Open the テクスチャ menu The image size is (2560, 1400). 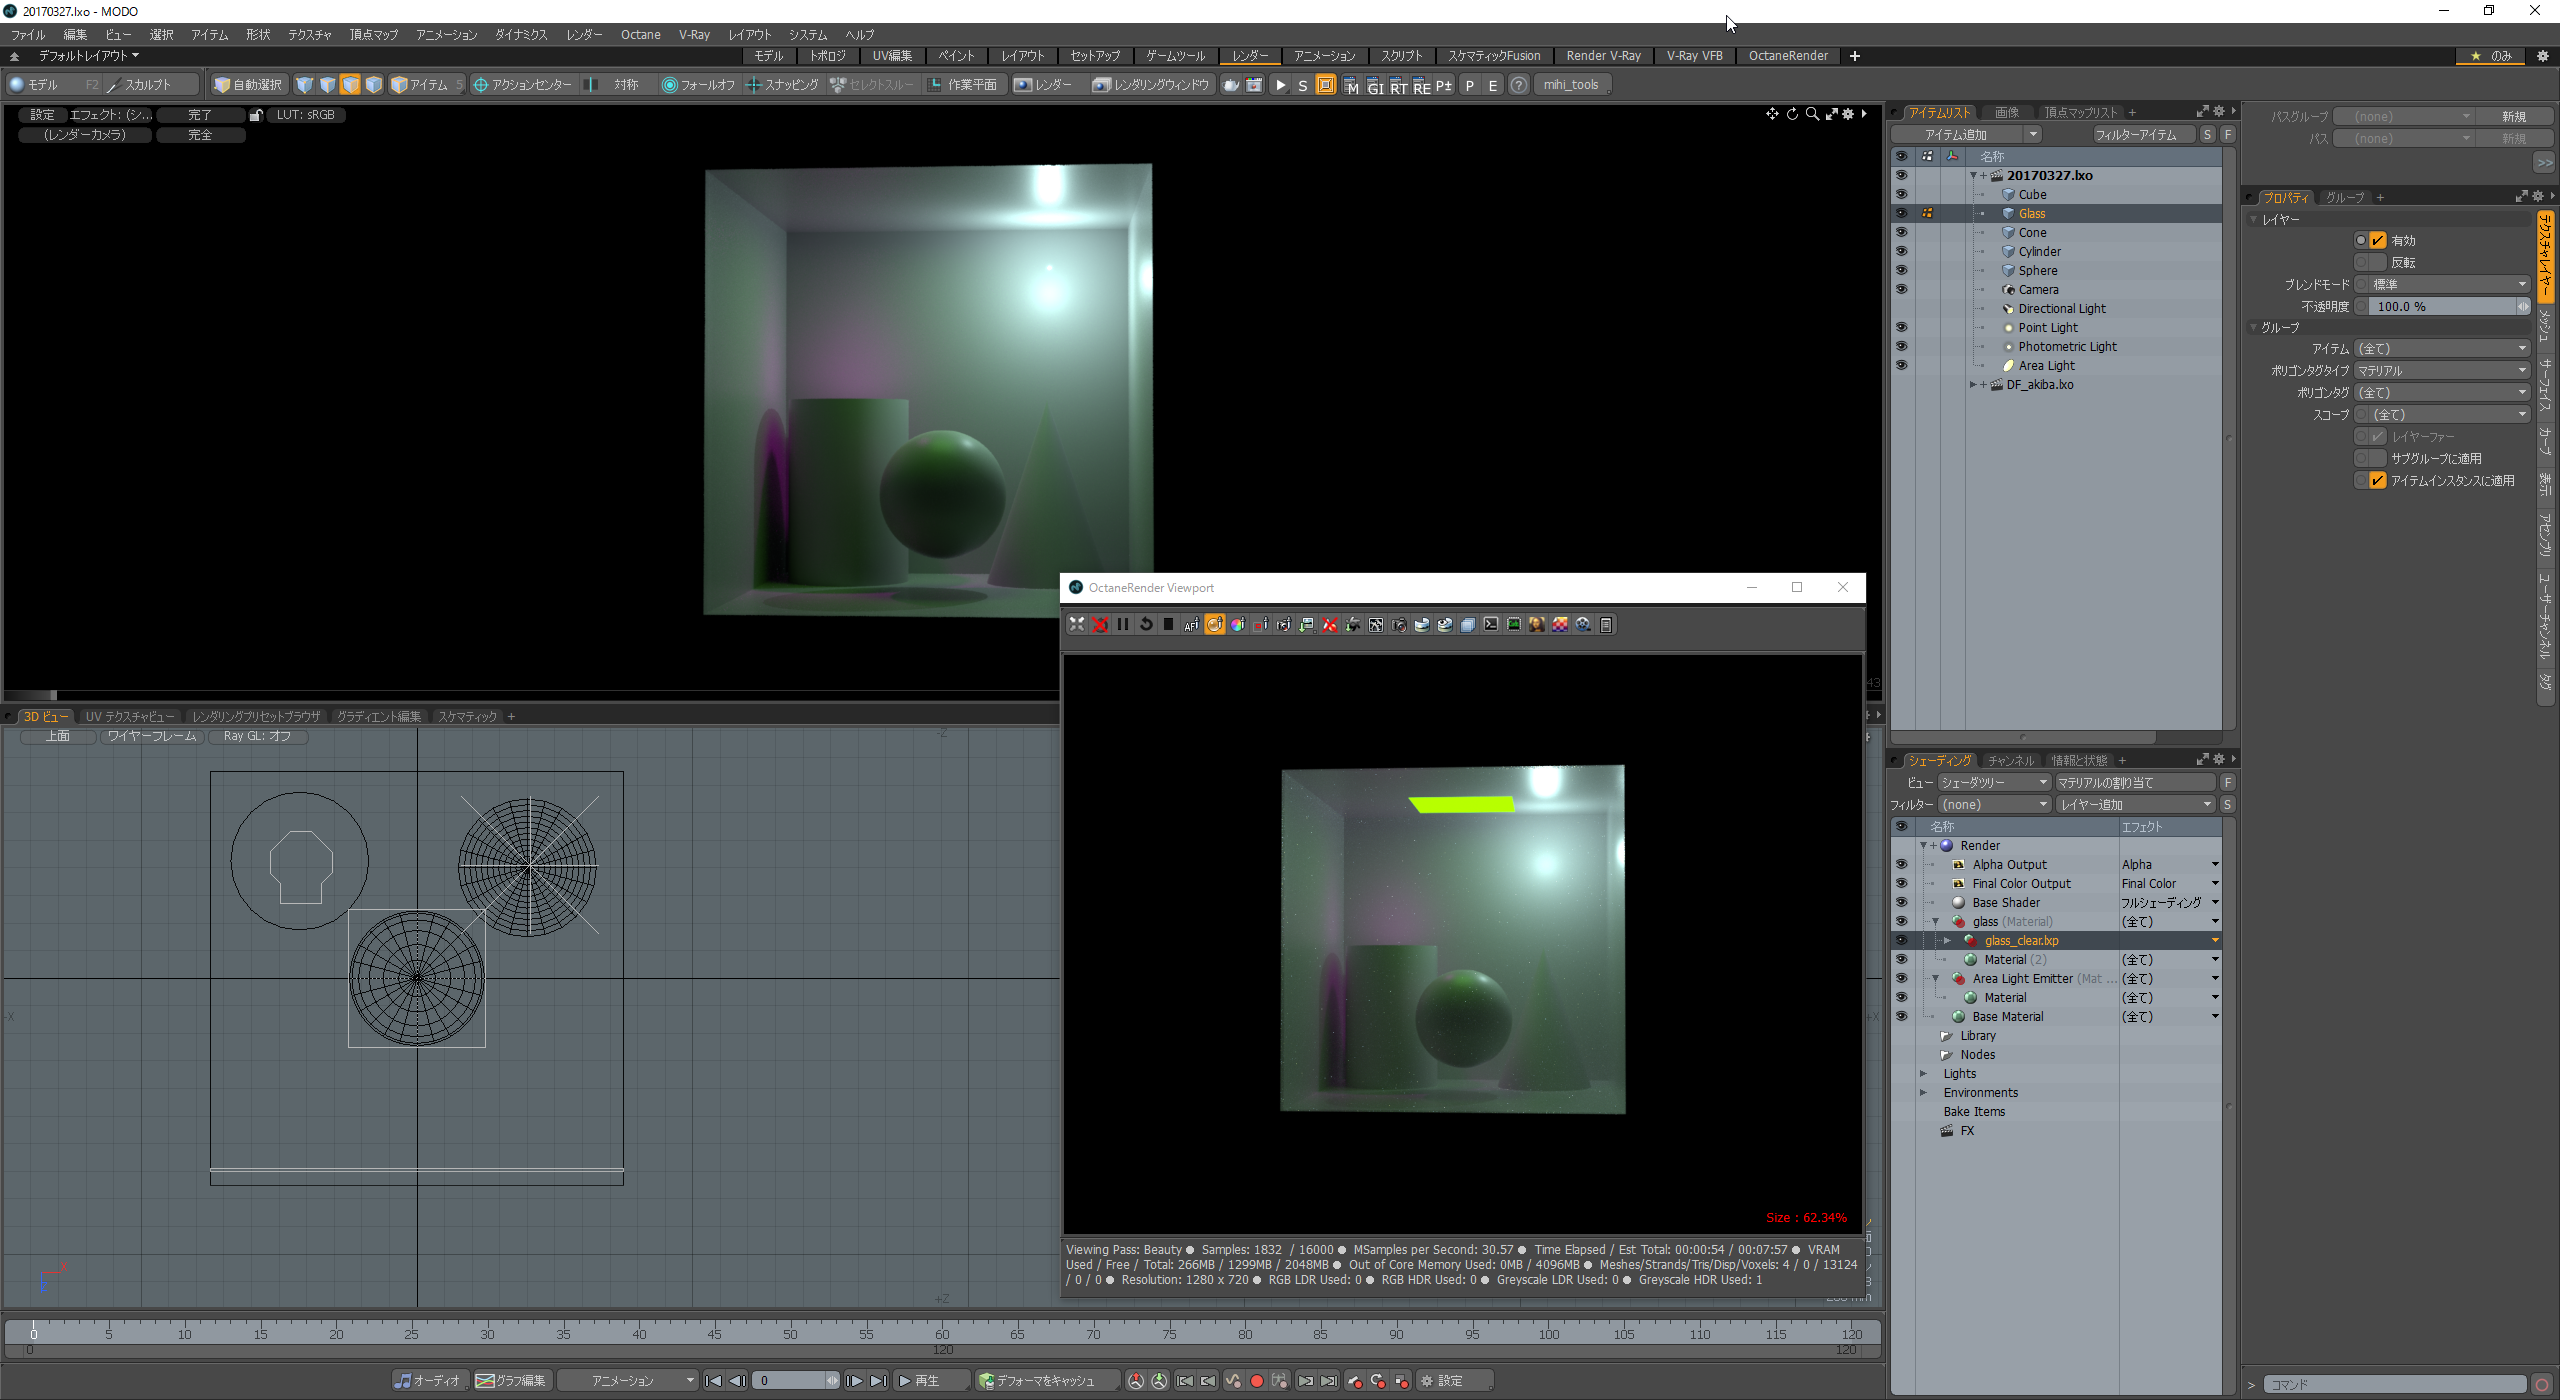click(309, 35)
